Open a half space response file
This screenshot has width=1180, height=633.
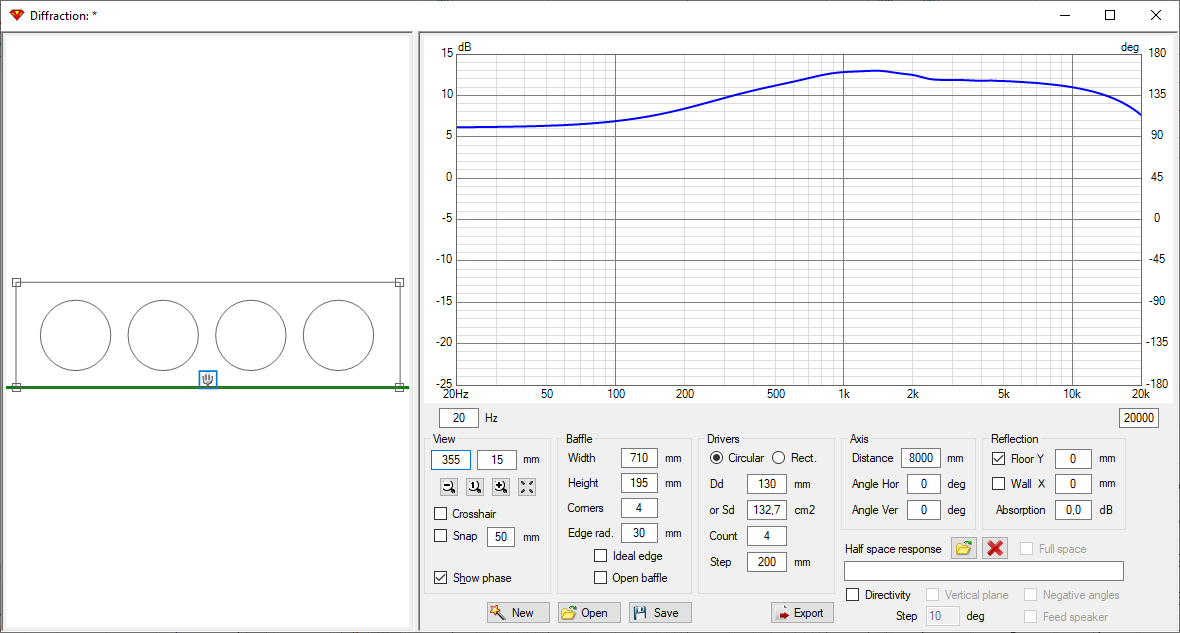click(963, 548)
